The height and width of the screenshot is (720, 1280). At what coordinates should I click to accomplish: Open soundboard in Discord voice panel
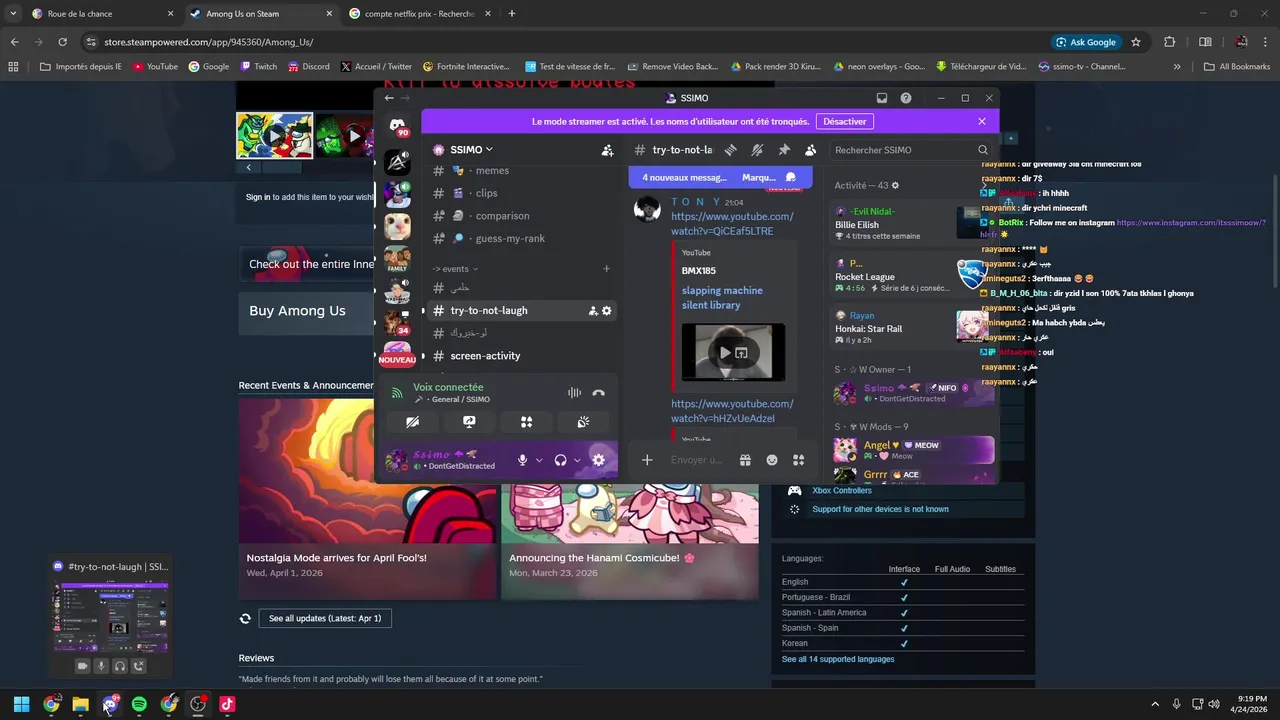[583, 422]
